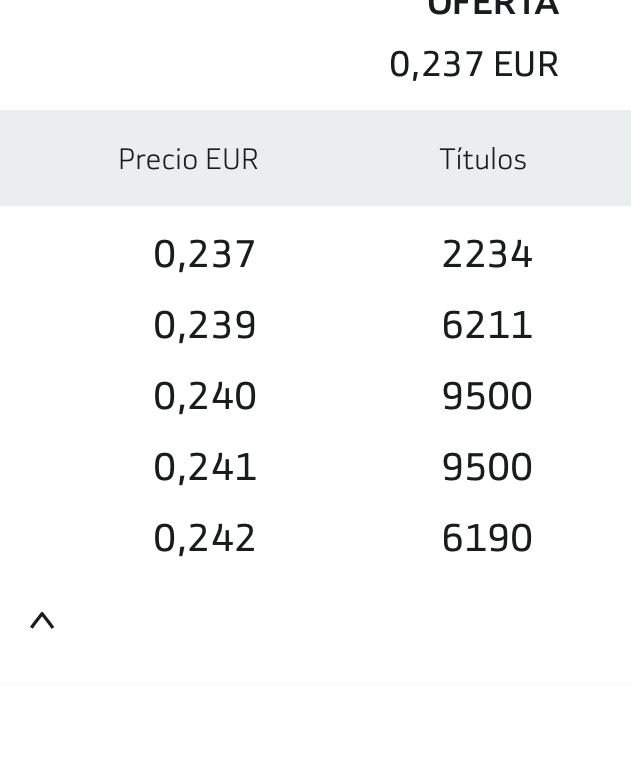Select price 0,240 in the offer table
Image resolution: width=631 pixels, height=761 pixels.
pyautogui.click(x=204, y=397)
